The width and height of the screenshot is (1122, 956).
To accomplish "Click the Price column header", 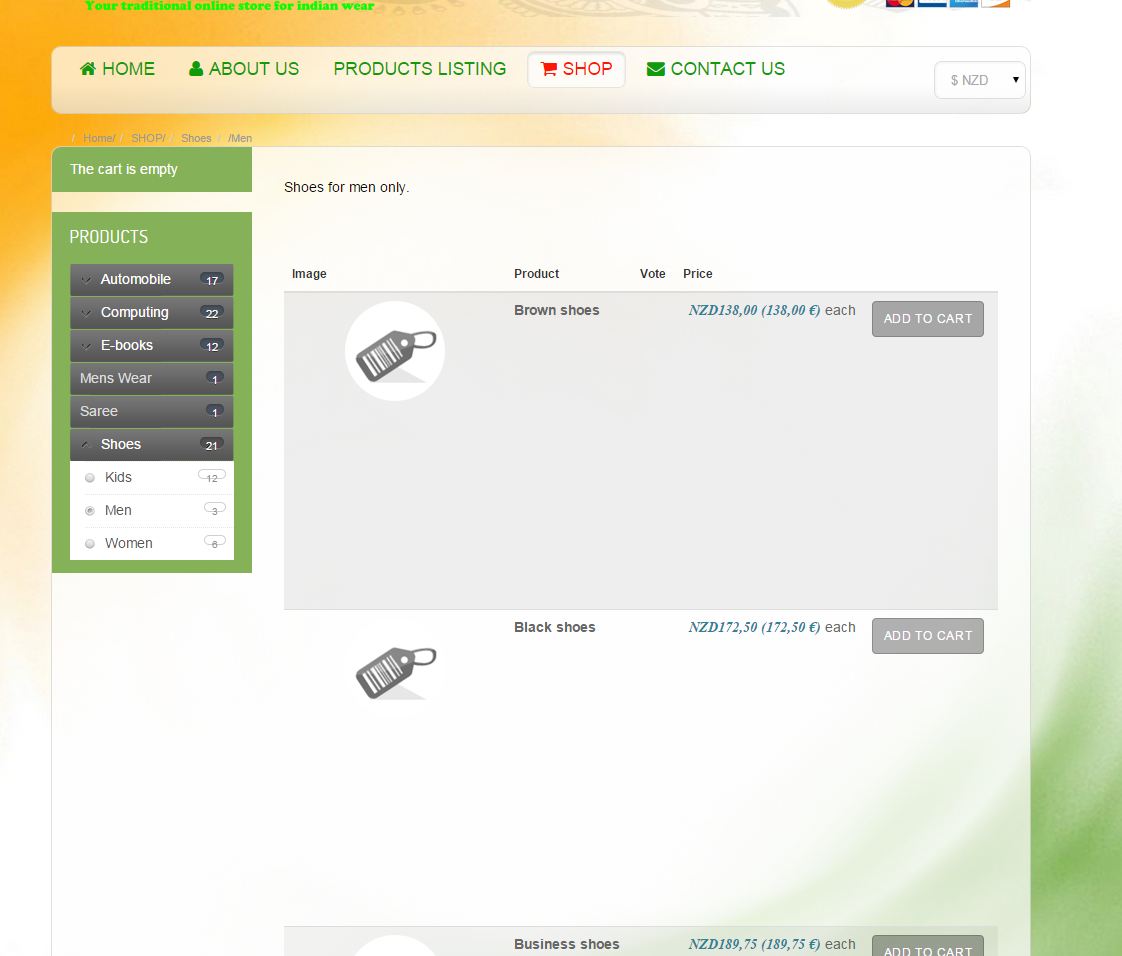I will [x=698, y=273].
